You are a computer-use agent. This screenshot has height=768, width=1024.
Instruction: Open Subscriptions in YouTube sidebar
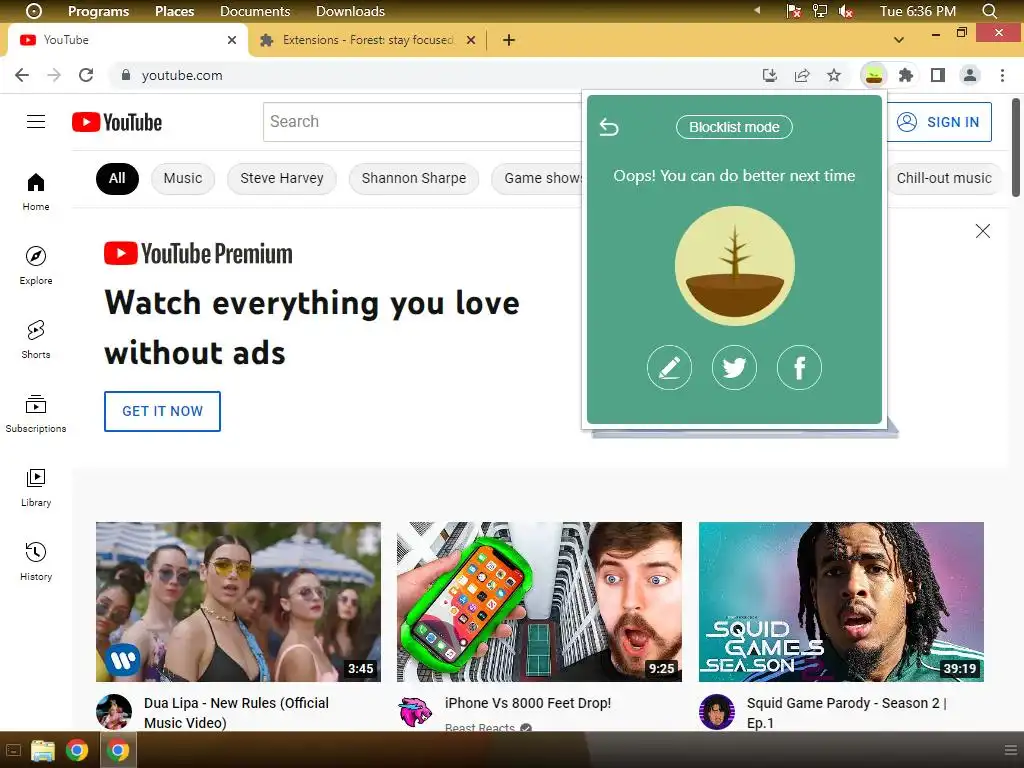[x=36, y=413]
